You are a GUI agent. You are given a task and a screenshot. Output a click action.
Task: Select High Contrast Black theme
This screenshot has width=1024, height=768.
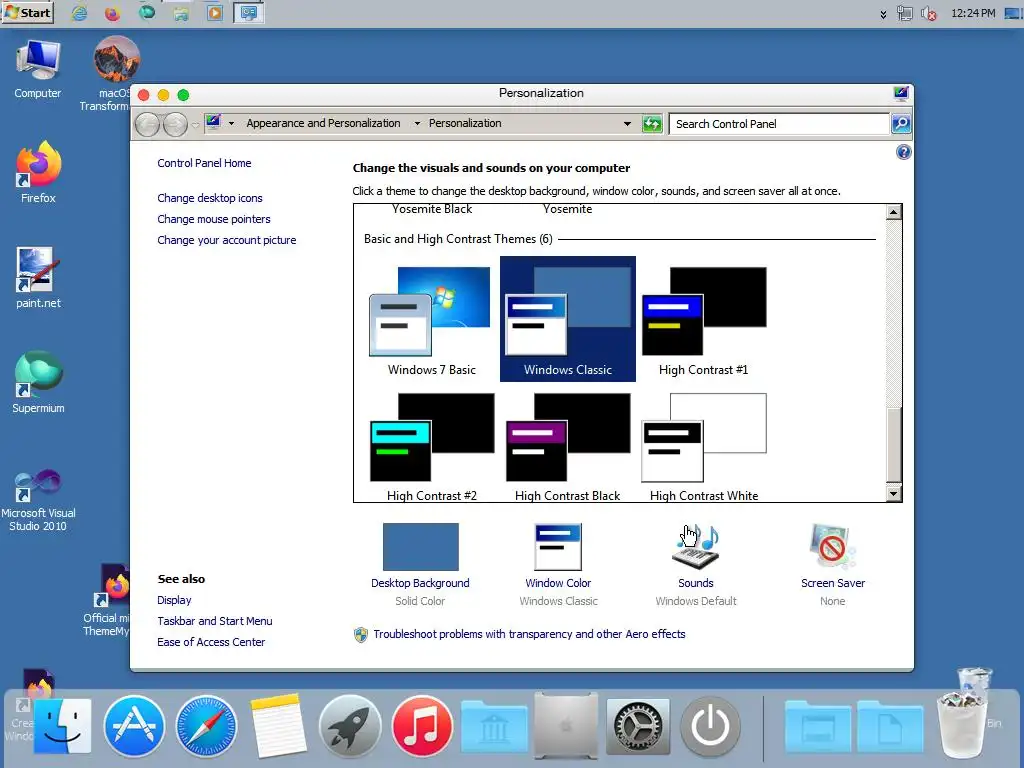[568, 445]
